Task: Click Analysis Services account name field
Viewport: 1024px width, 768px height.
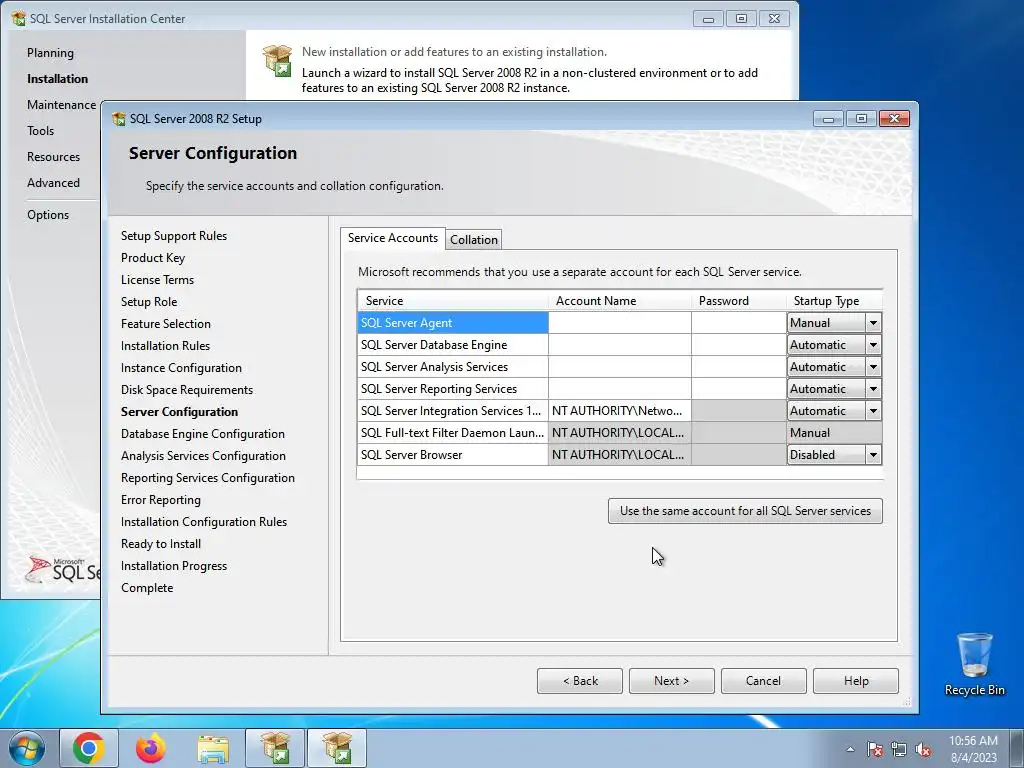Action: (x=620, y=367)
